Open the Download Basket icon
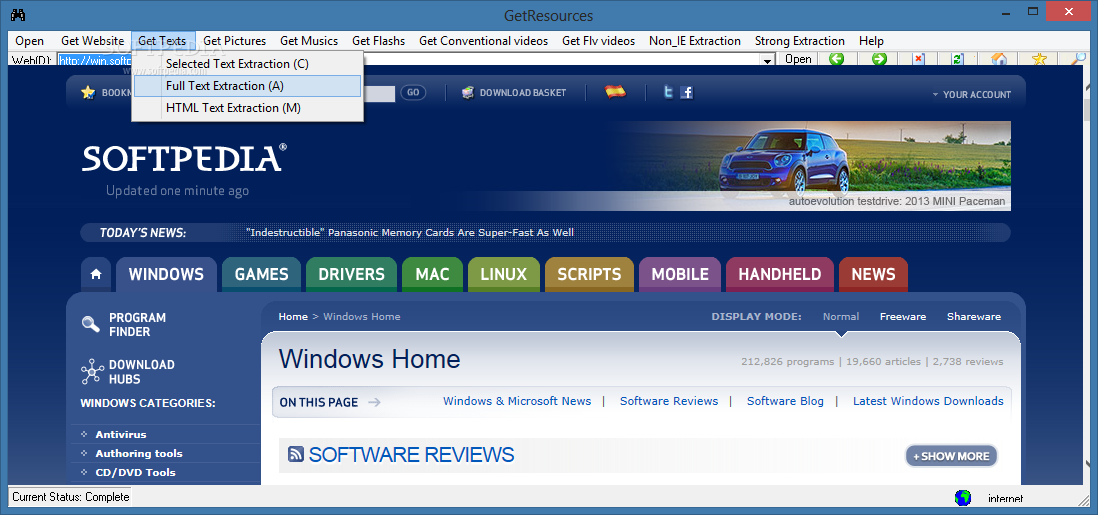This screenshot has height=515, width=1098. coord(468,92)
